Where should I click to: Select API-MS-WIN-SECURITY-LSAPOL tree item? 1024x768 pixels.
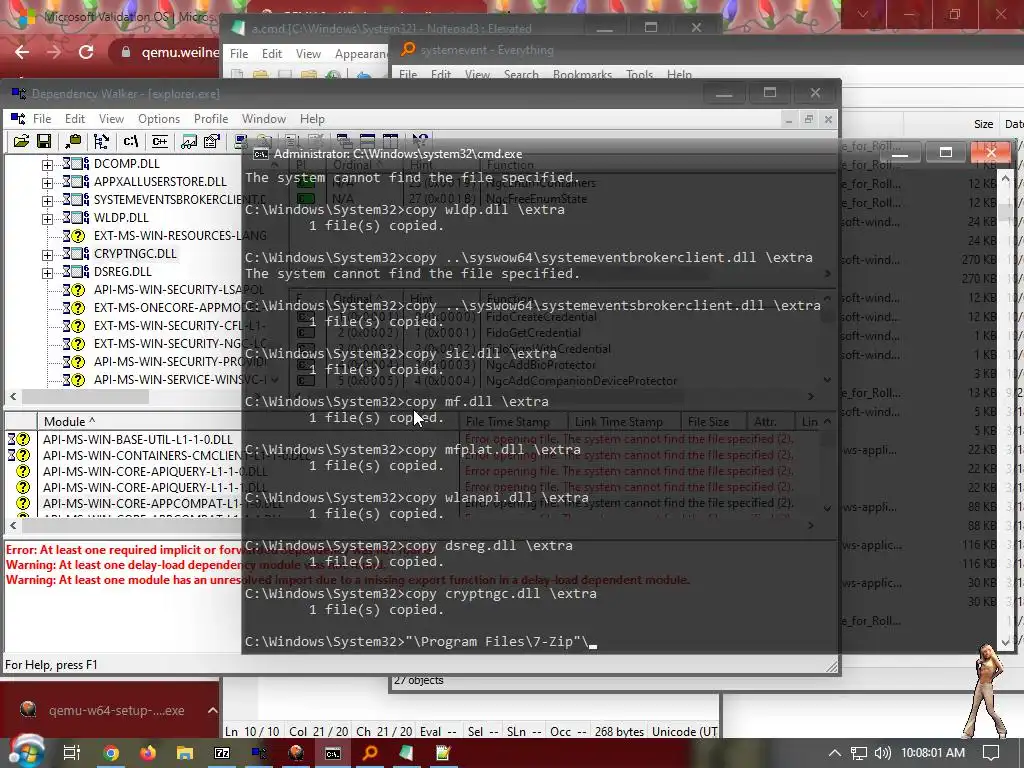click(179, 289)
